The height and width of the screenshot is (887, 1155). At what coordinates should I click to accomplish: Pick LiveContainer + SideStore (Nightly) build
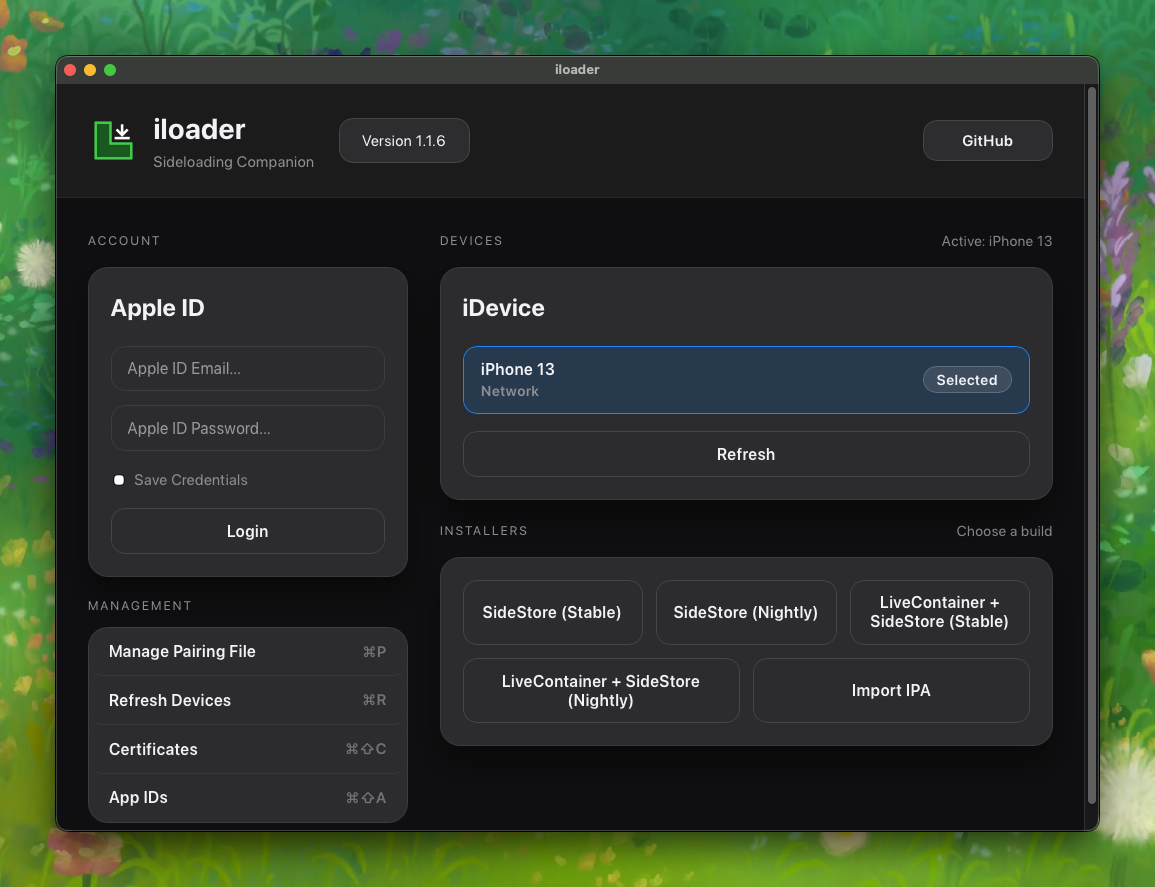(600, 690)
